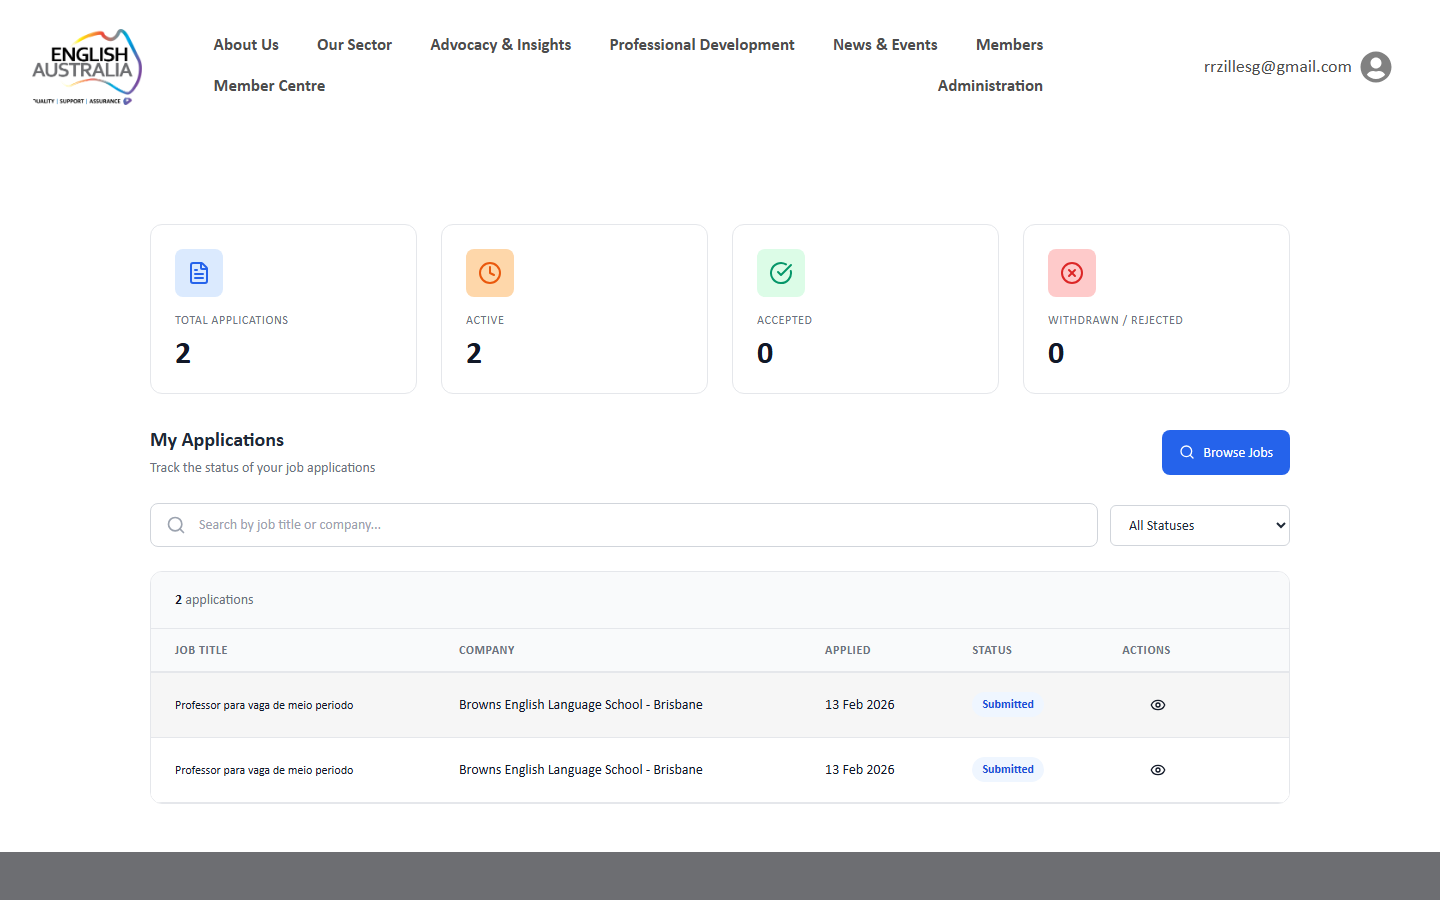Image resolution: width=1440 pixels, height=900 pixels.
Task: View second Professor para vaga application via eye icon
Action: coord(1158,770)
